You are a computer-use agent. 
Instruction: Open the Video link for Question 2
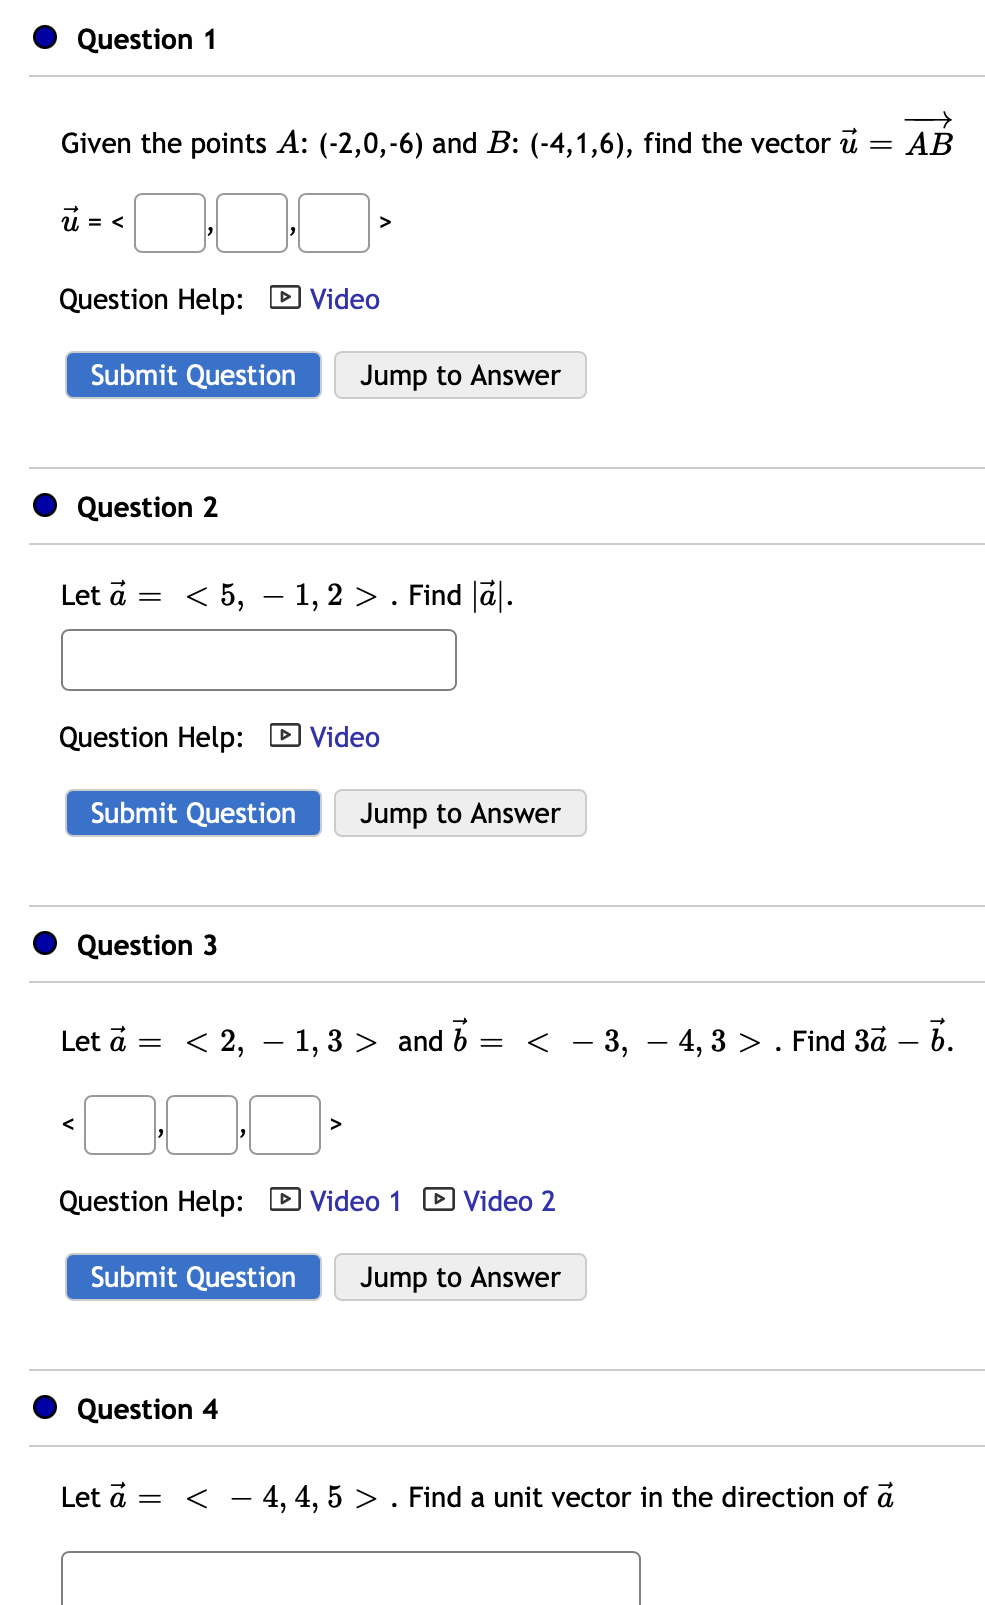(x=345, y=737)
